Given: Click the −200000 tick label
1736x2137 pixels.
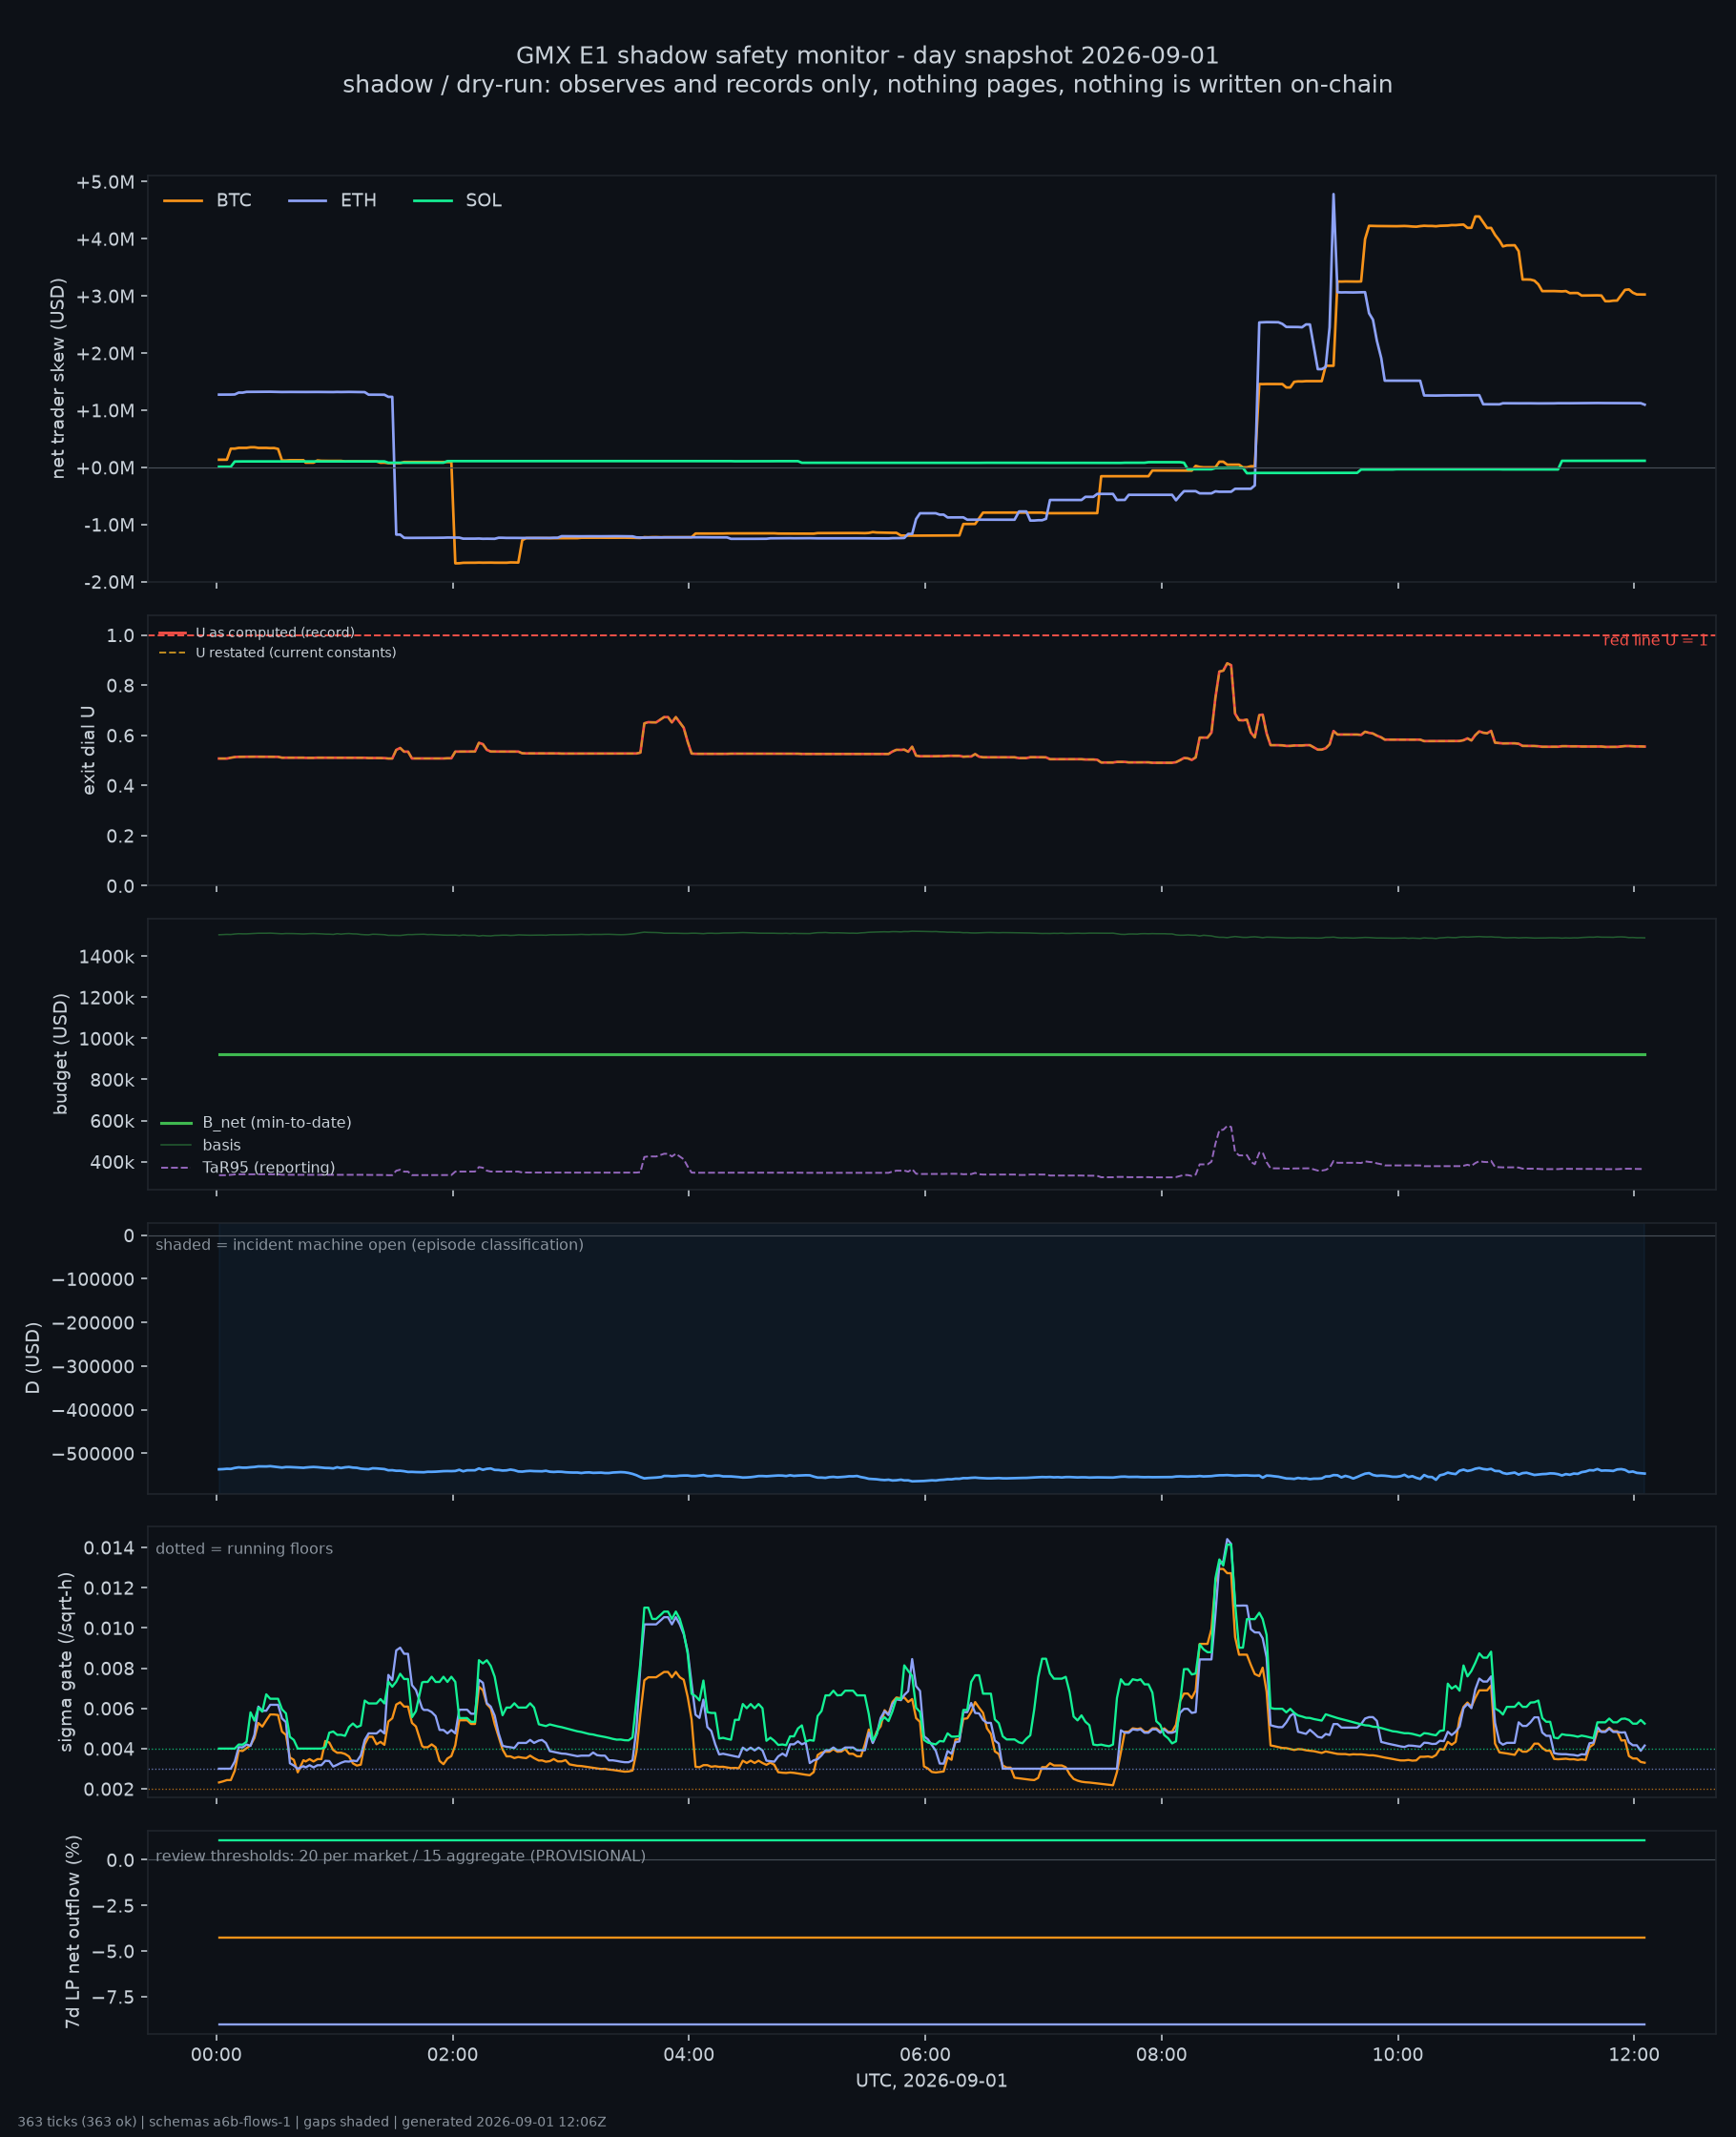Looking at the screenshot, I should click(x=92, y=1323).
